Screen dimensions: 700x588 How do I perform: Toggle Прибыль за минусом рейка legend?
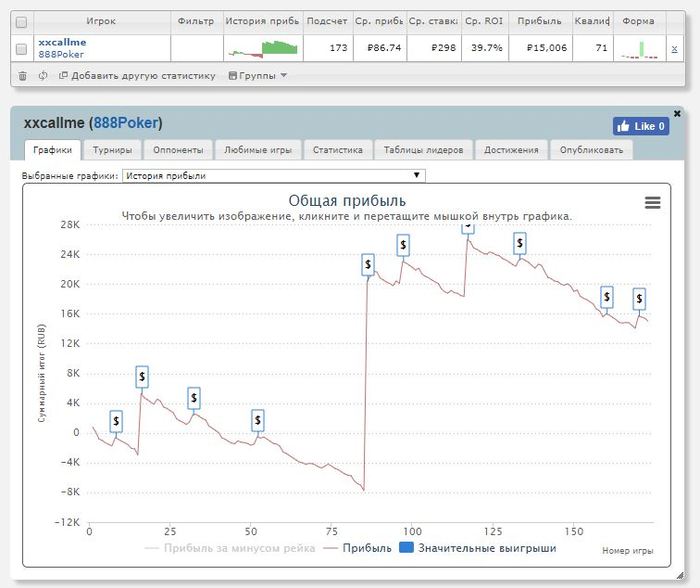coord(230,548)
